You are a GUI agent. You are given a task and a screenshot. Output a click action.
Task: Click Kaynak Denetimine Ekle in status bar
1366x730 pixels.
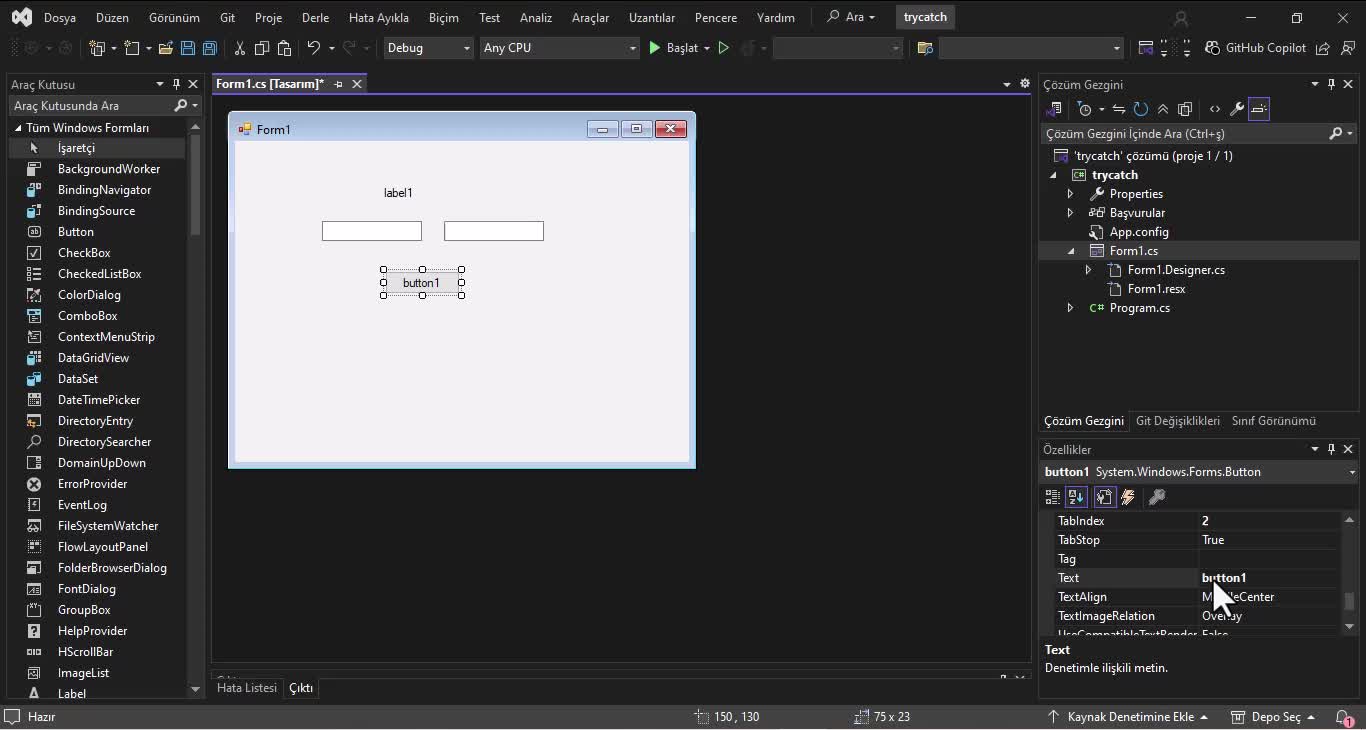[1129, 717]
